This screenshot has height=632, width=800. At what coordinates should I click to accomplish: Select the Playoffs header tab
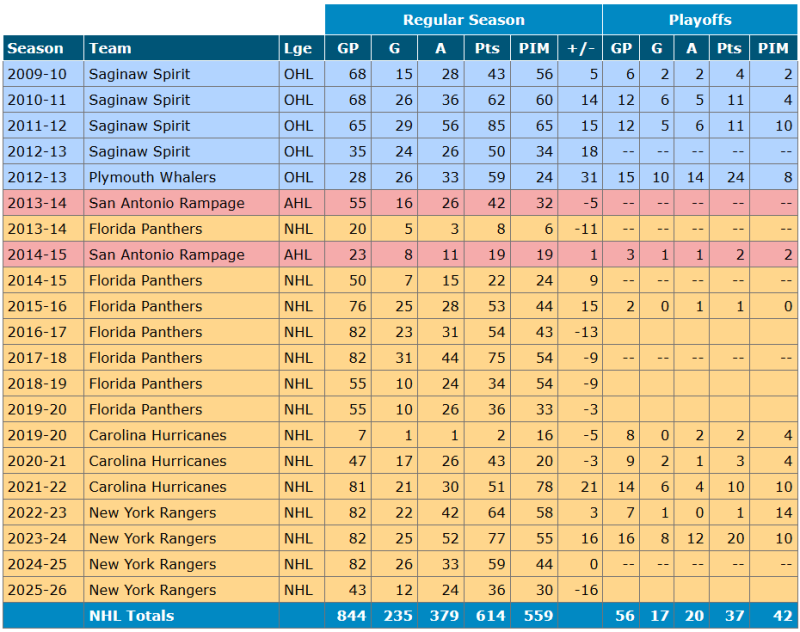click(x=699, y=20)
